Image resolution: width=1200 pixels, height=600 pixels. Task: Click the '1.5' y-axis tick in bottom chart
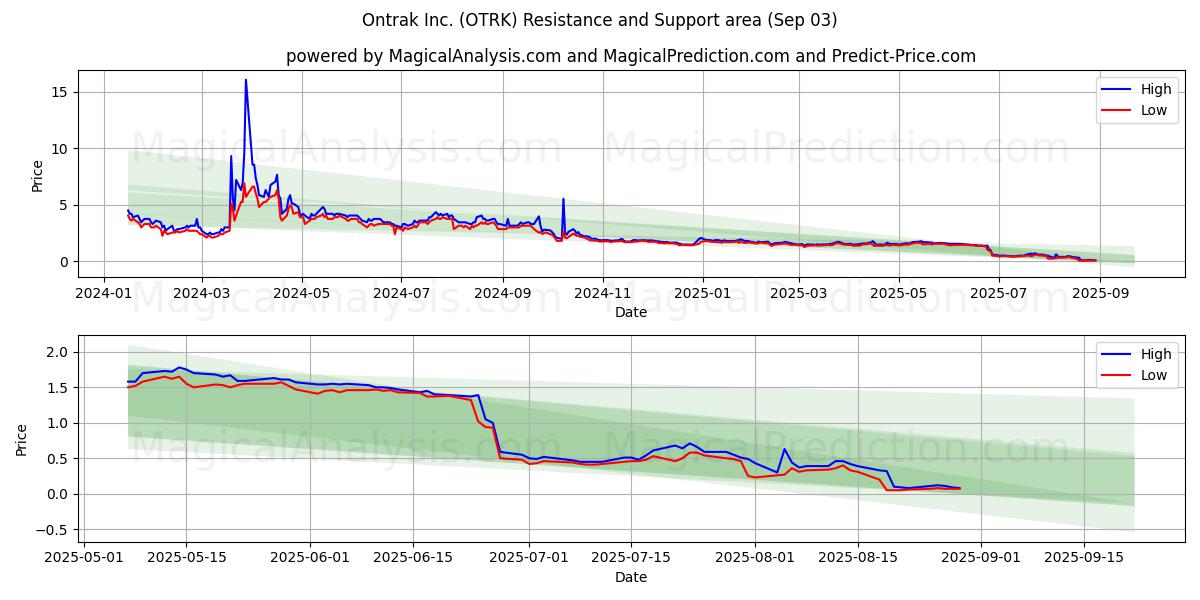[58, 388]
